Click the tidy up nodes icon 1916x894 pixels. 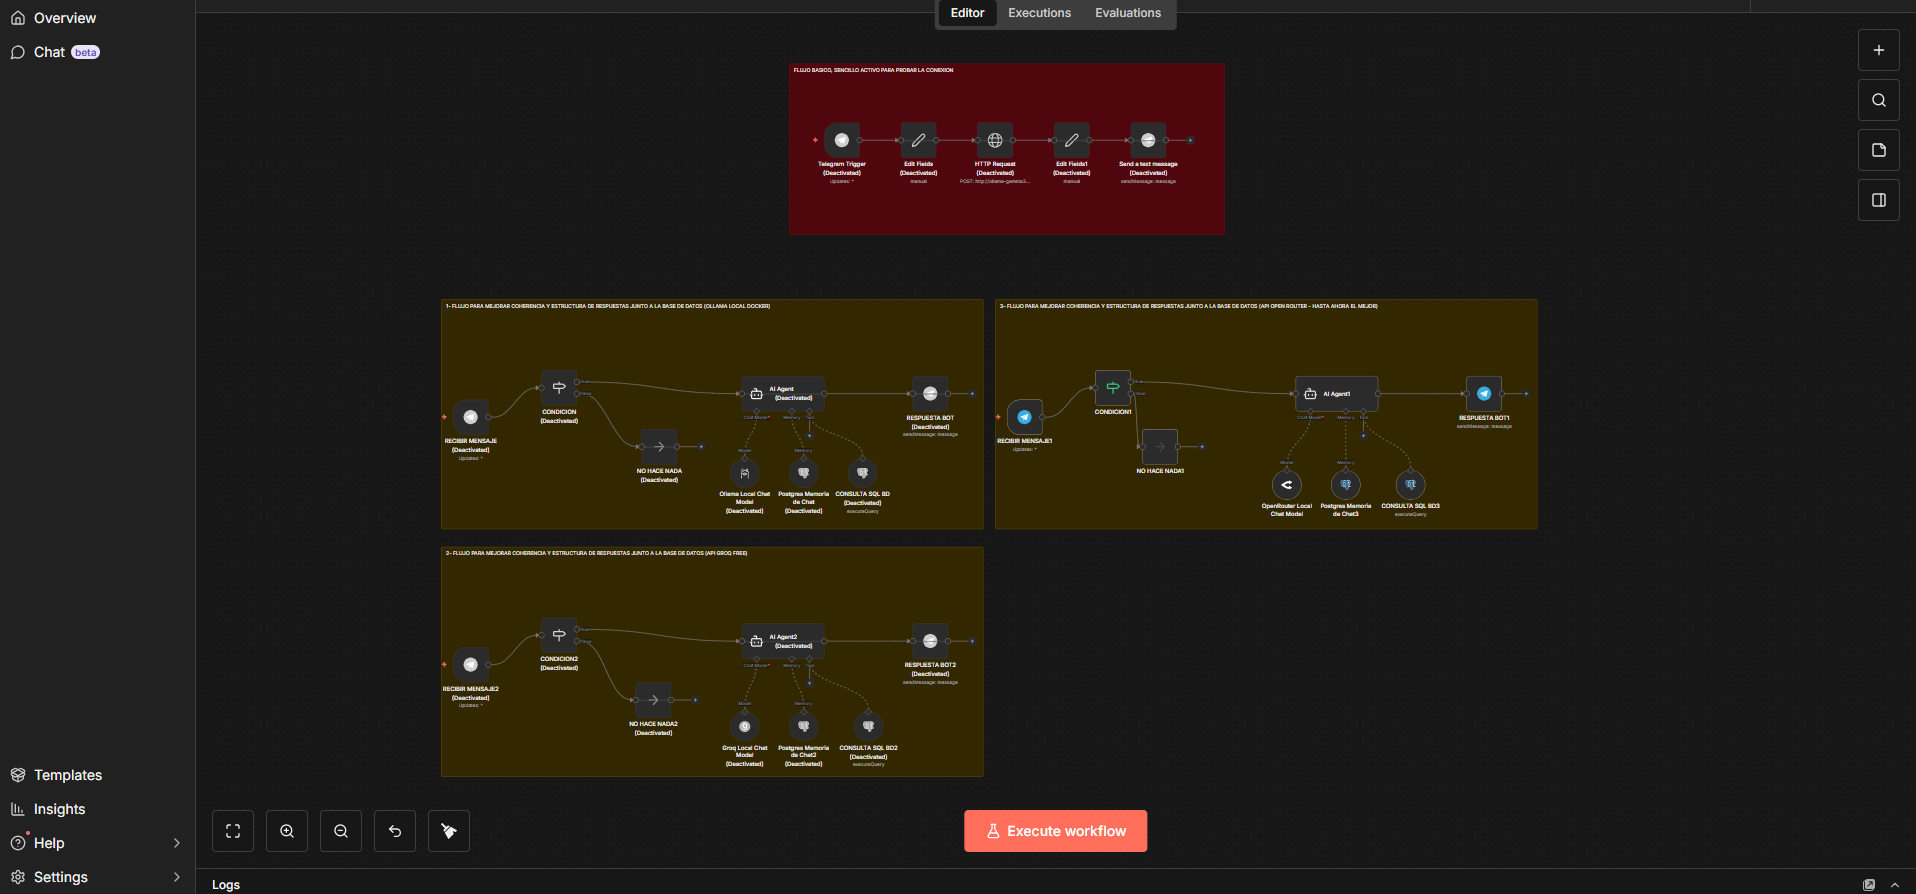click(x=449, y=831)
